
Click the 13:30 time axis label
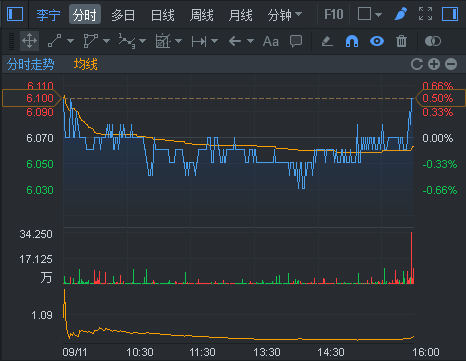coord(267,352)
